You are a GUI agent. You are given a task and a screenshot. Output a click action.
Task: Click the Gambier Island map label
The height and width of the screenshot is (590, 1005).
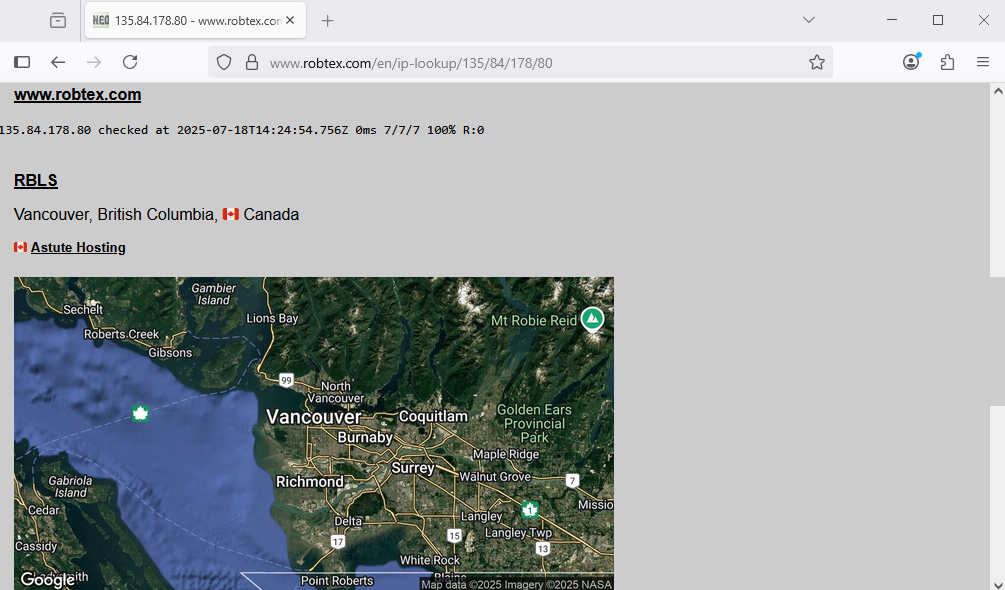click(213, 295)
